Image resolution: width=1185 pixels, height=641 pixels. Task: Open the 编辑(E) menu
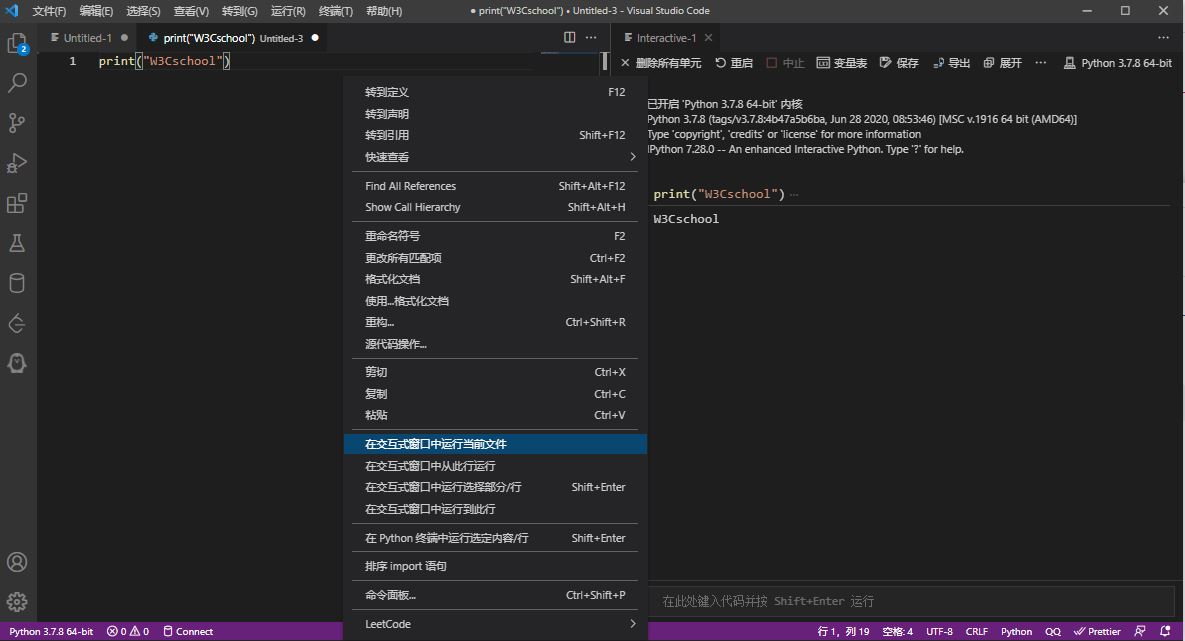96,11
